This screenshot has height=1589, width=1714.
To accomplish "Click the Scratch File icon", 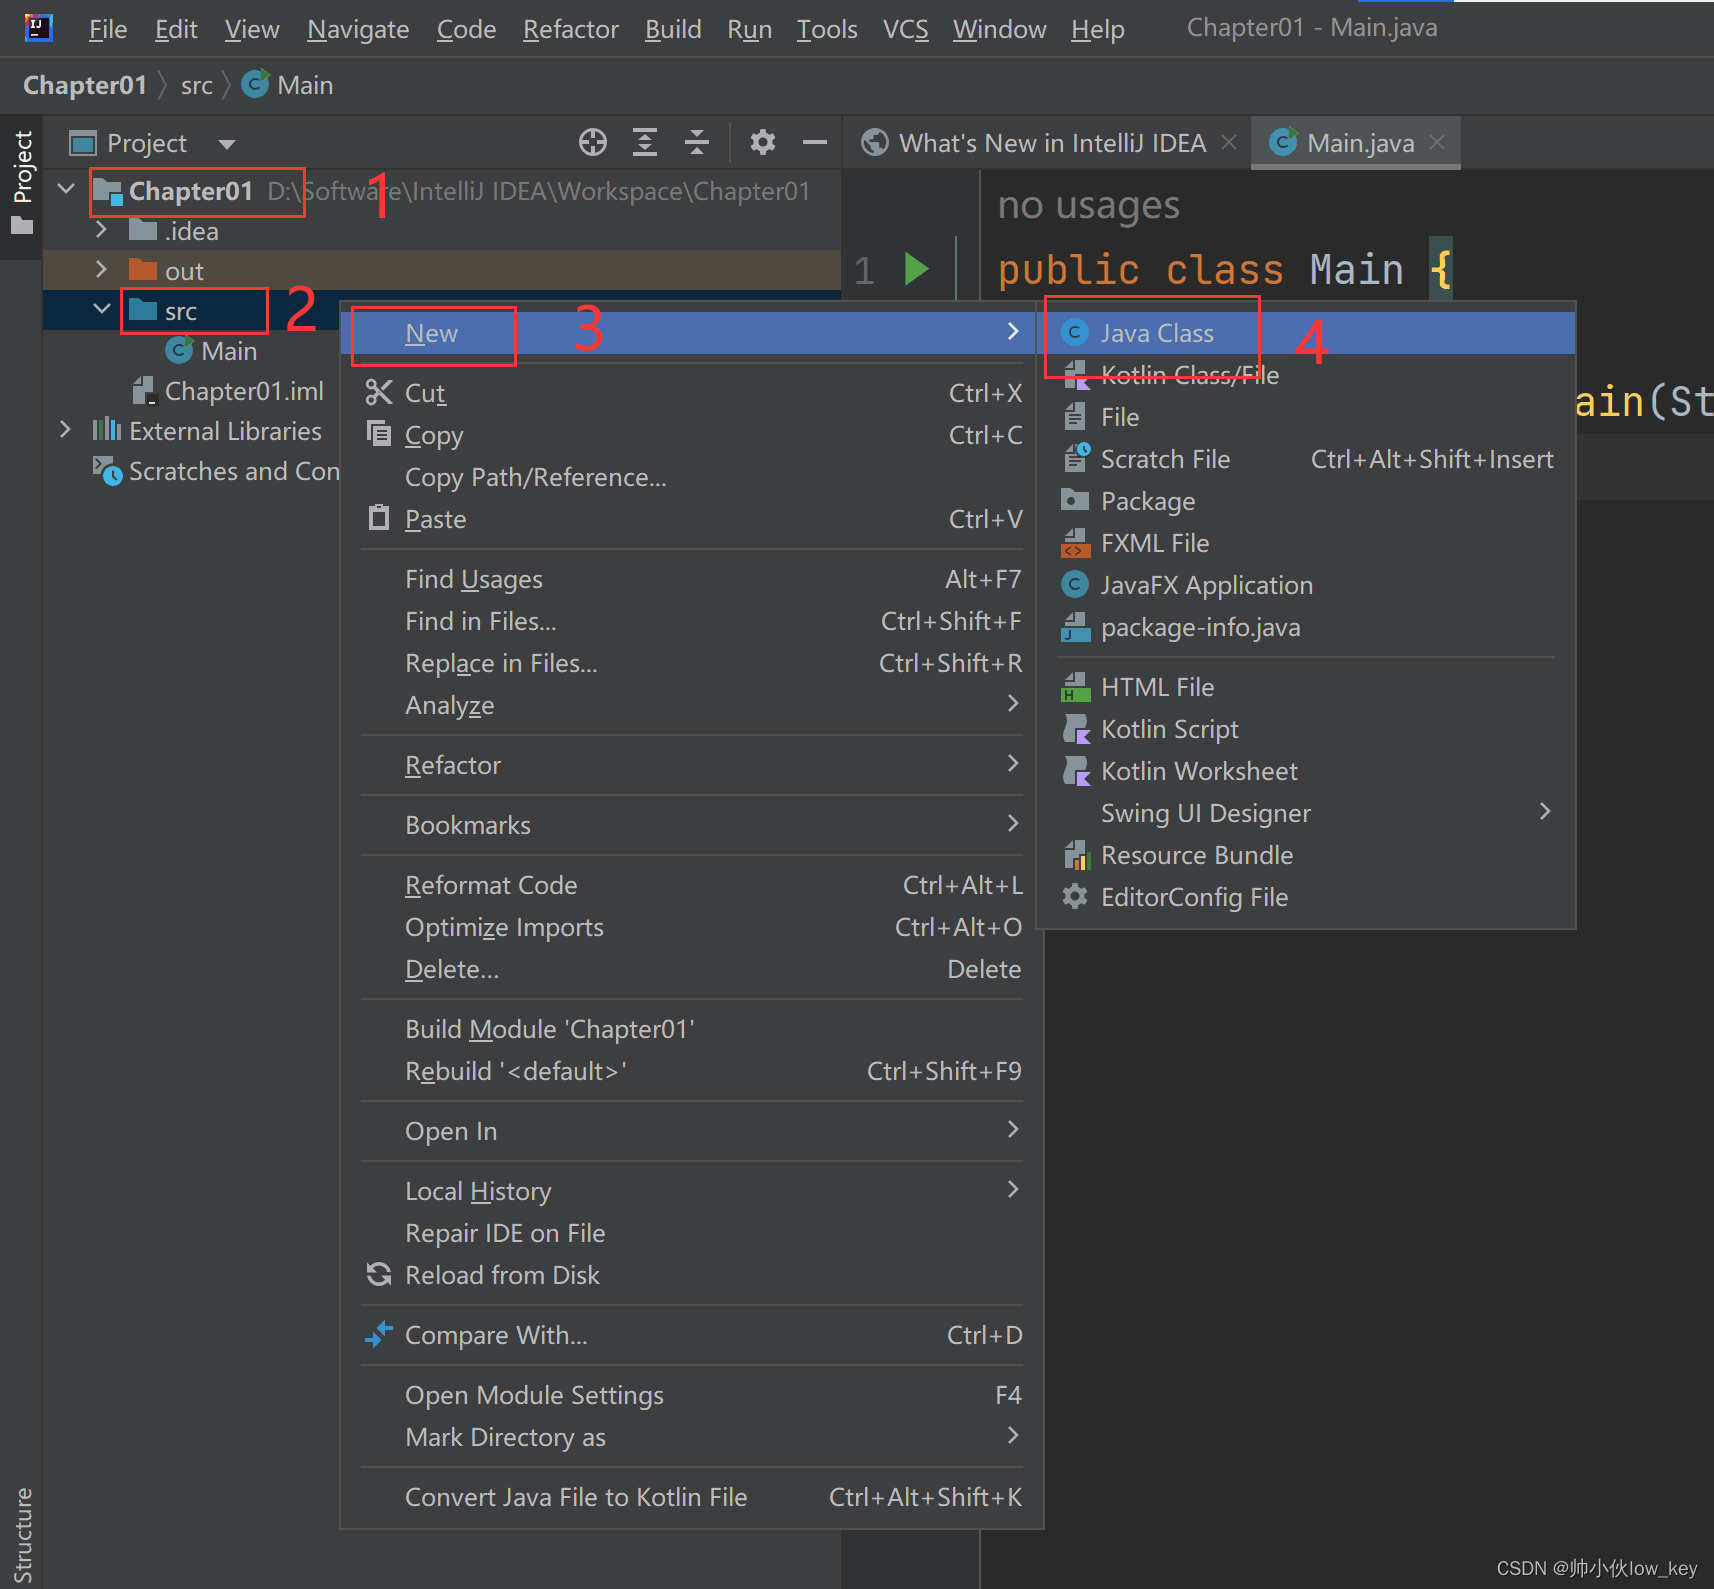I will click(1076, 457).
